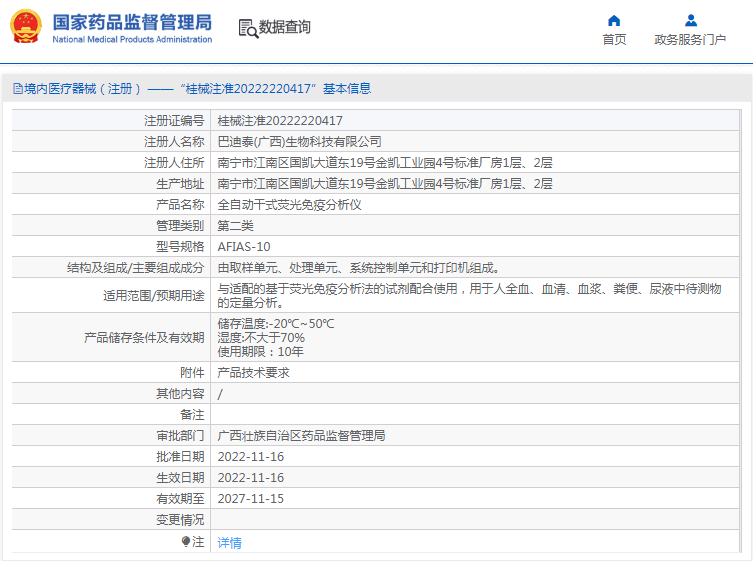Open the 详情 link
753x561 pixels.
click(x=229, y=543)
